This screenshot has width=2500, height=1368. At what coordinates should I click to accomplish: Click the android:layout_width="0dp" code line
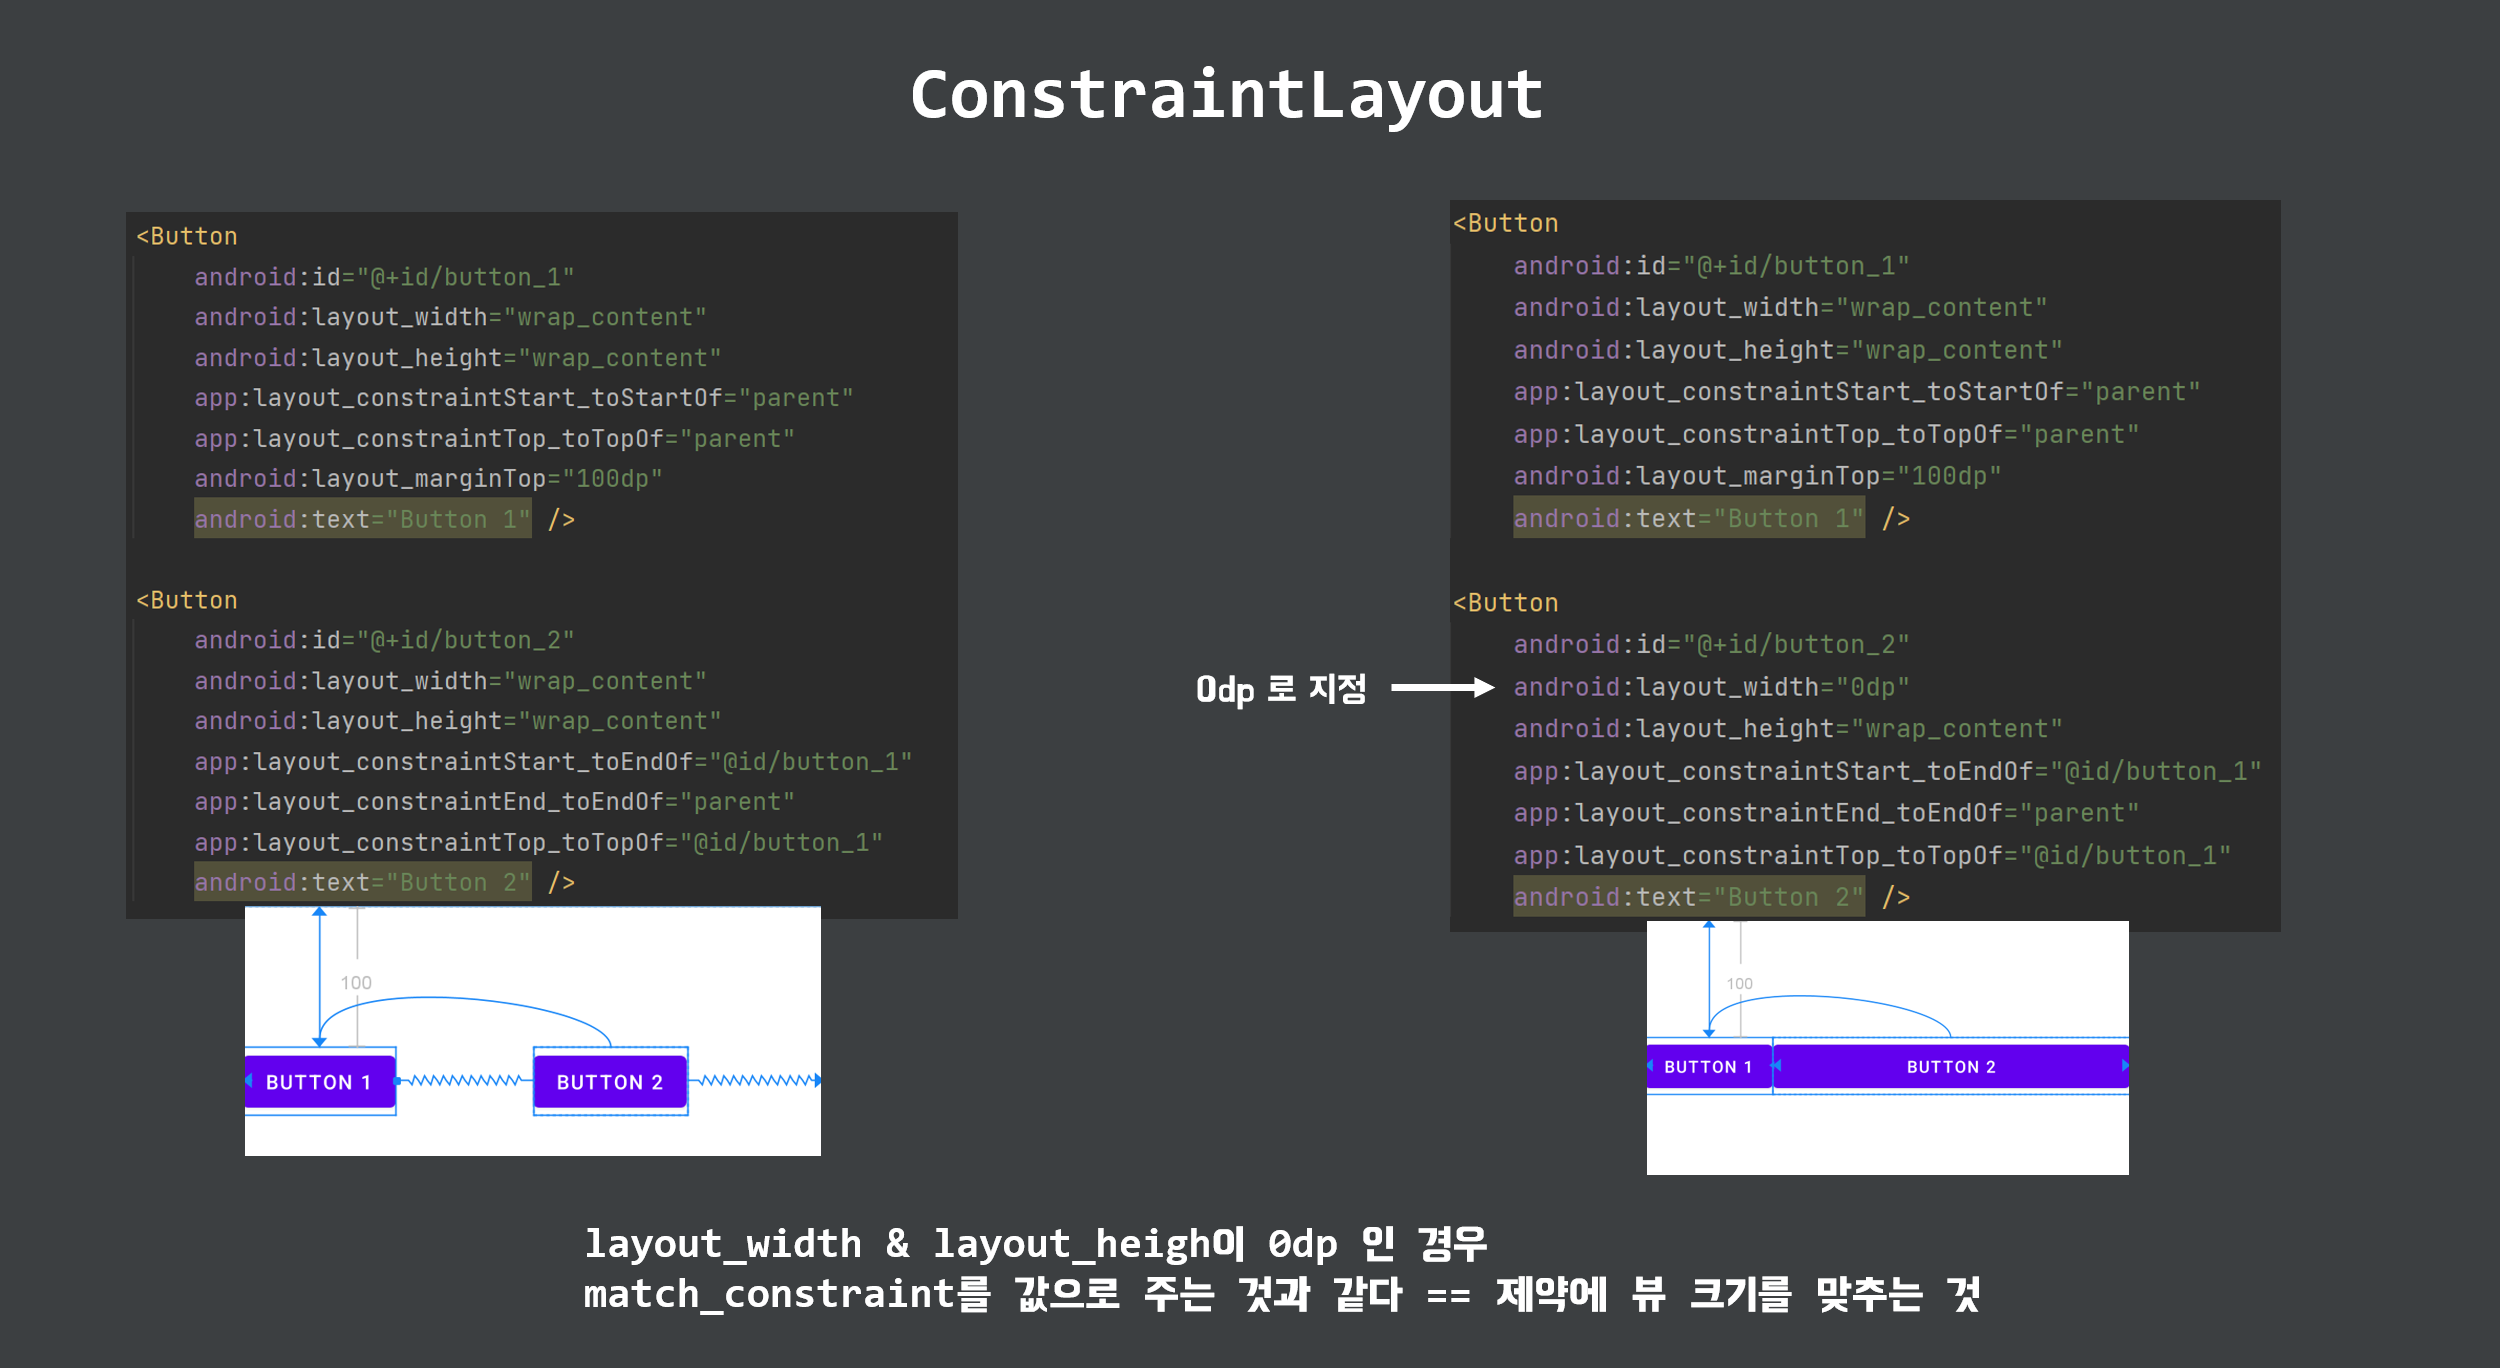pyautogui.click(x=1711, y=687)
